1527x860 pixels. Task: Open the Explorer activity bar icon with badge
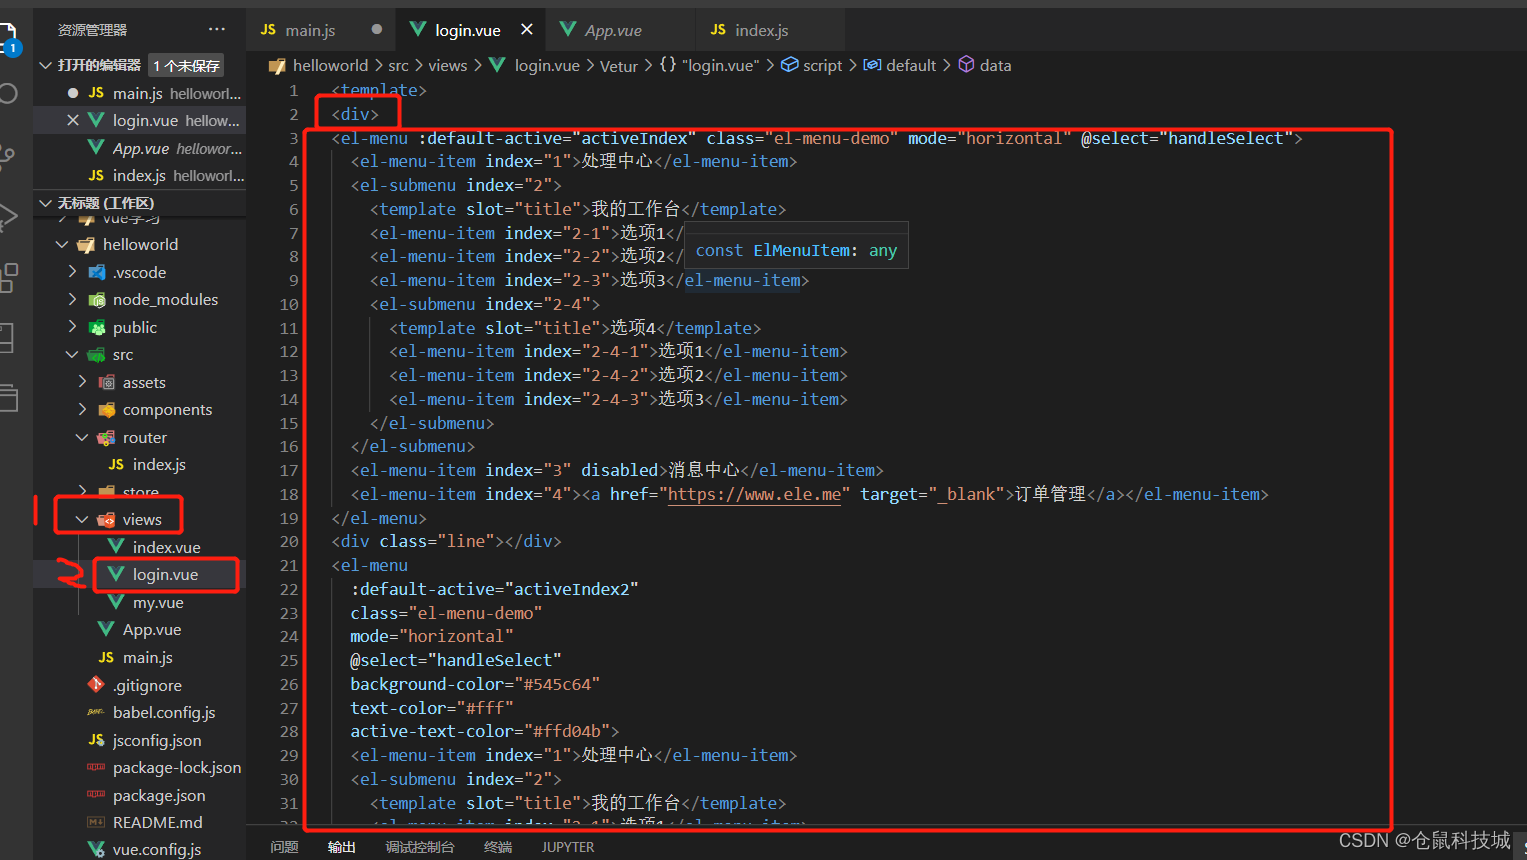point(9,40)
